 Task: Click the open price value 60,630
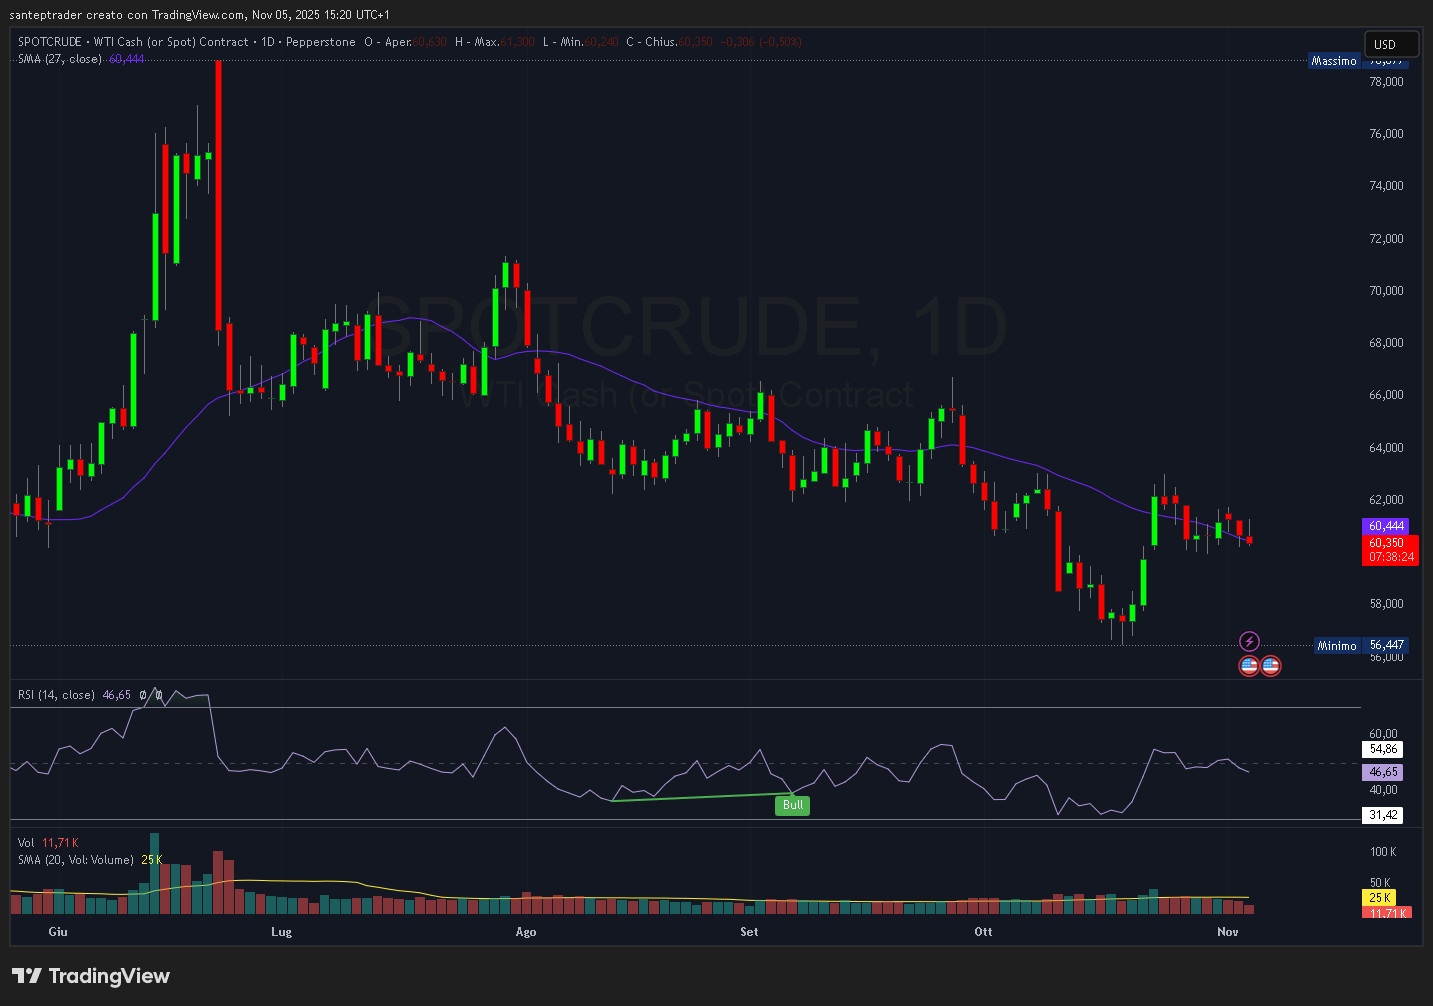[430, 42]
